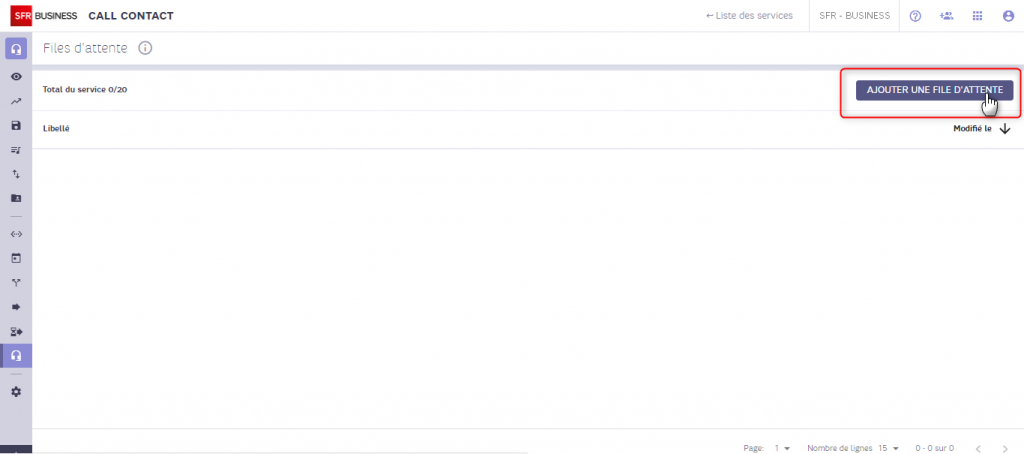Sort by Modifié le arrow
1024x454 pixels.
1004,129
